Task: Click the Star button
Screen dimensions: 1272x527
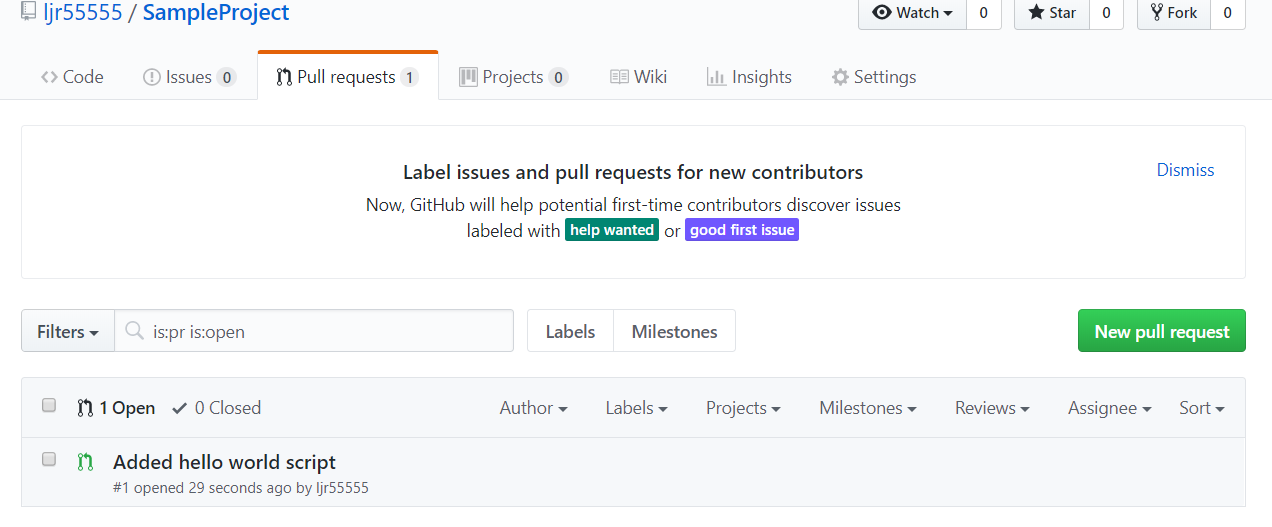Action: 1052,13
